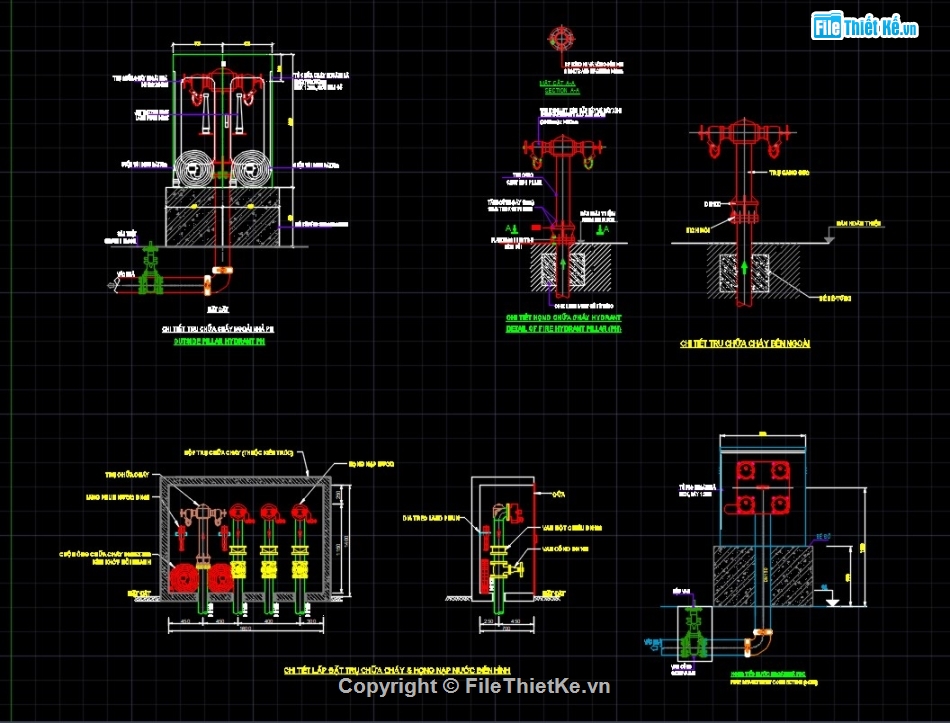Select the large red hose reel in the installation box

[x=184, y=578]
